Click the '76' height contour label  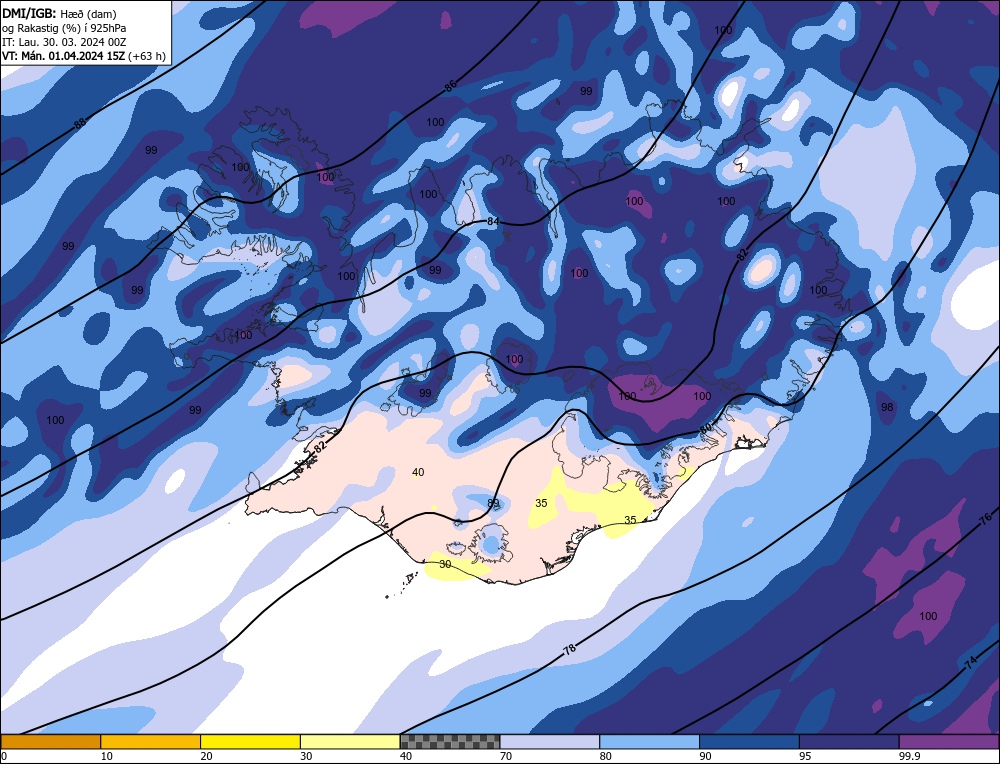coord(985,518)
